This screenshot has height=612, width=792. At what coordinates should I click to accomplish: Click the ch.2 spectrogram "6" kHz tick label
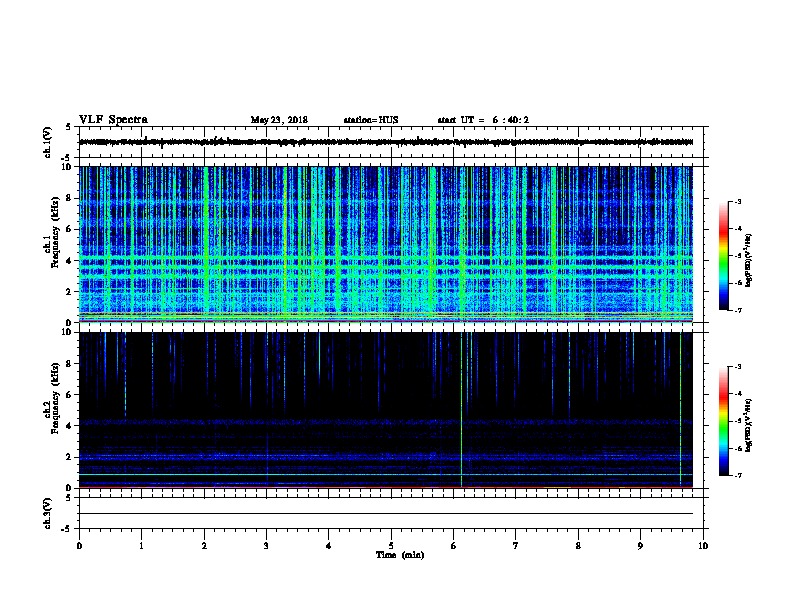pyautogui.click(x=69, y=395)
